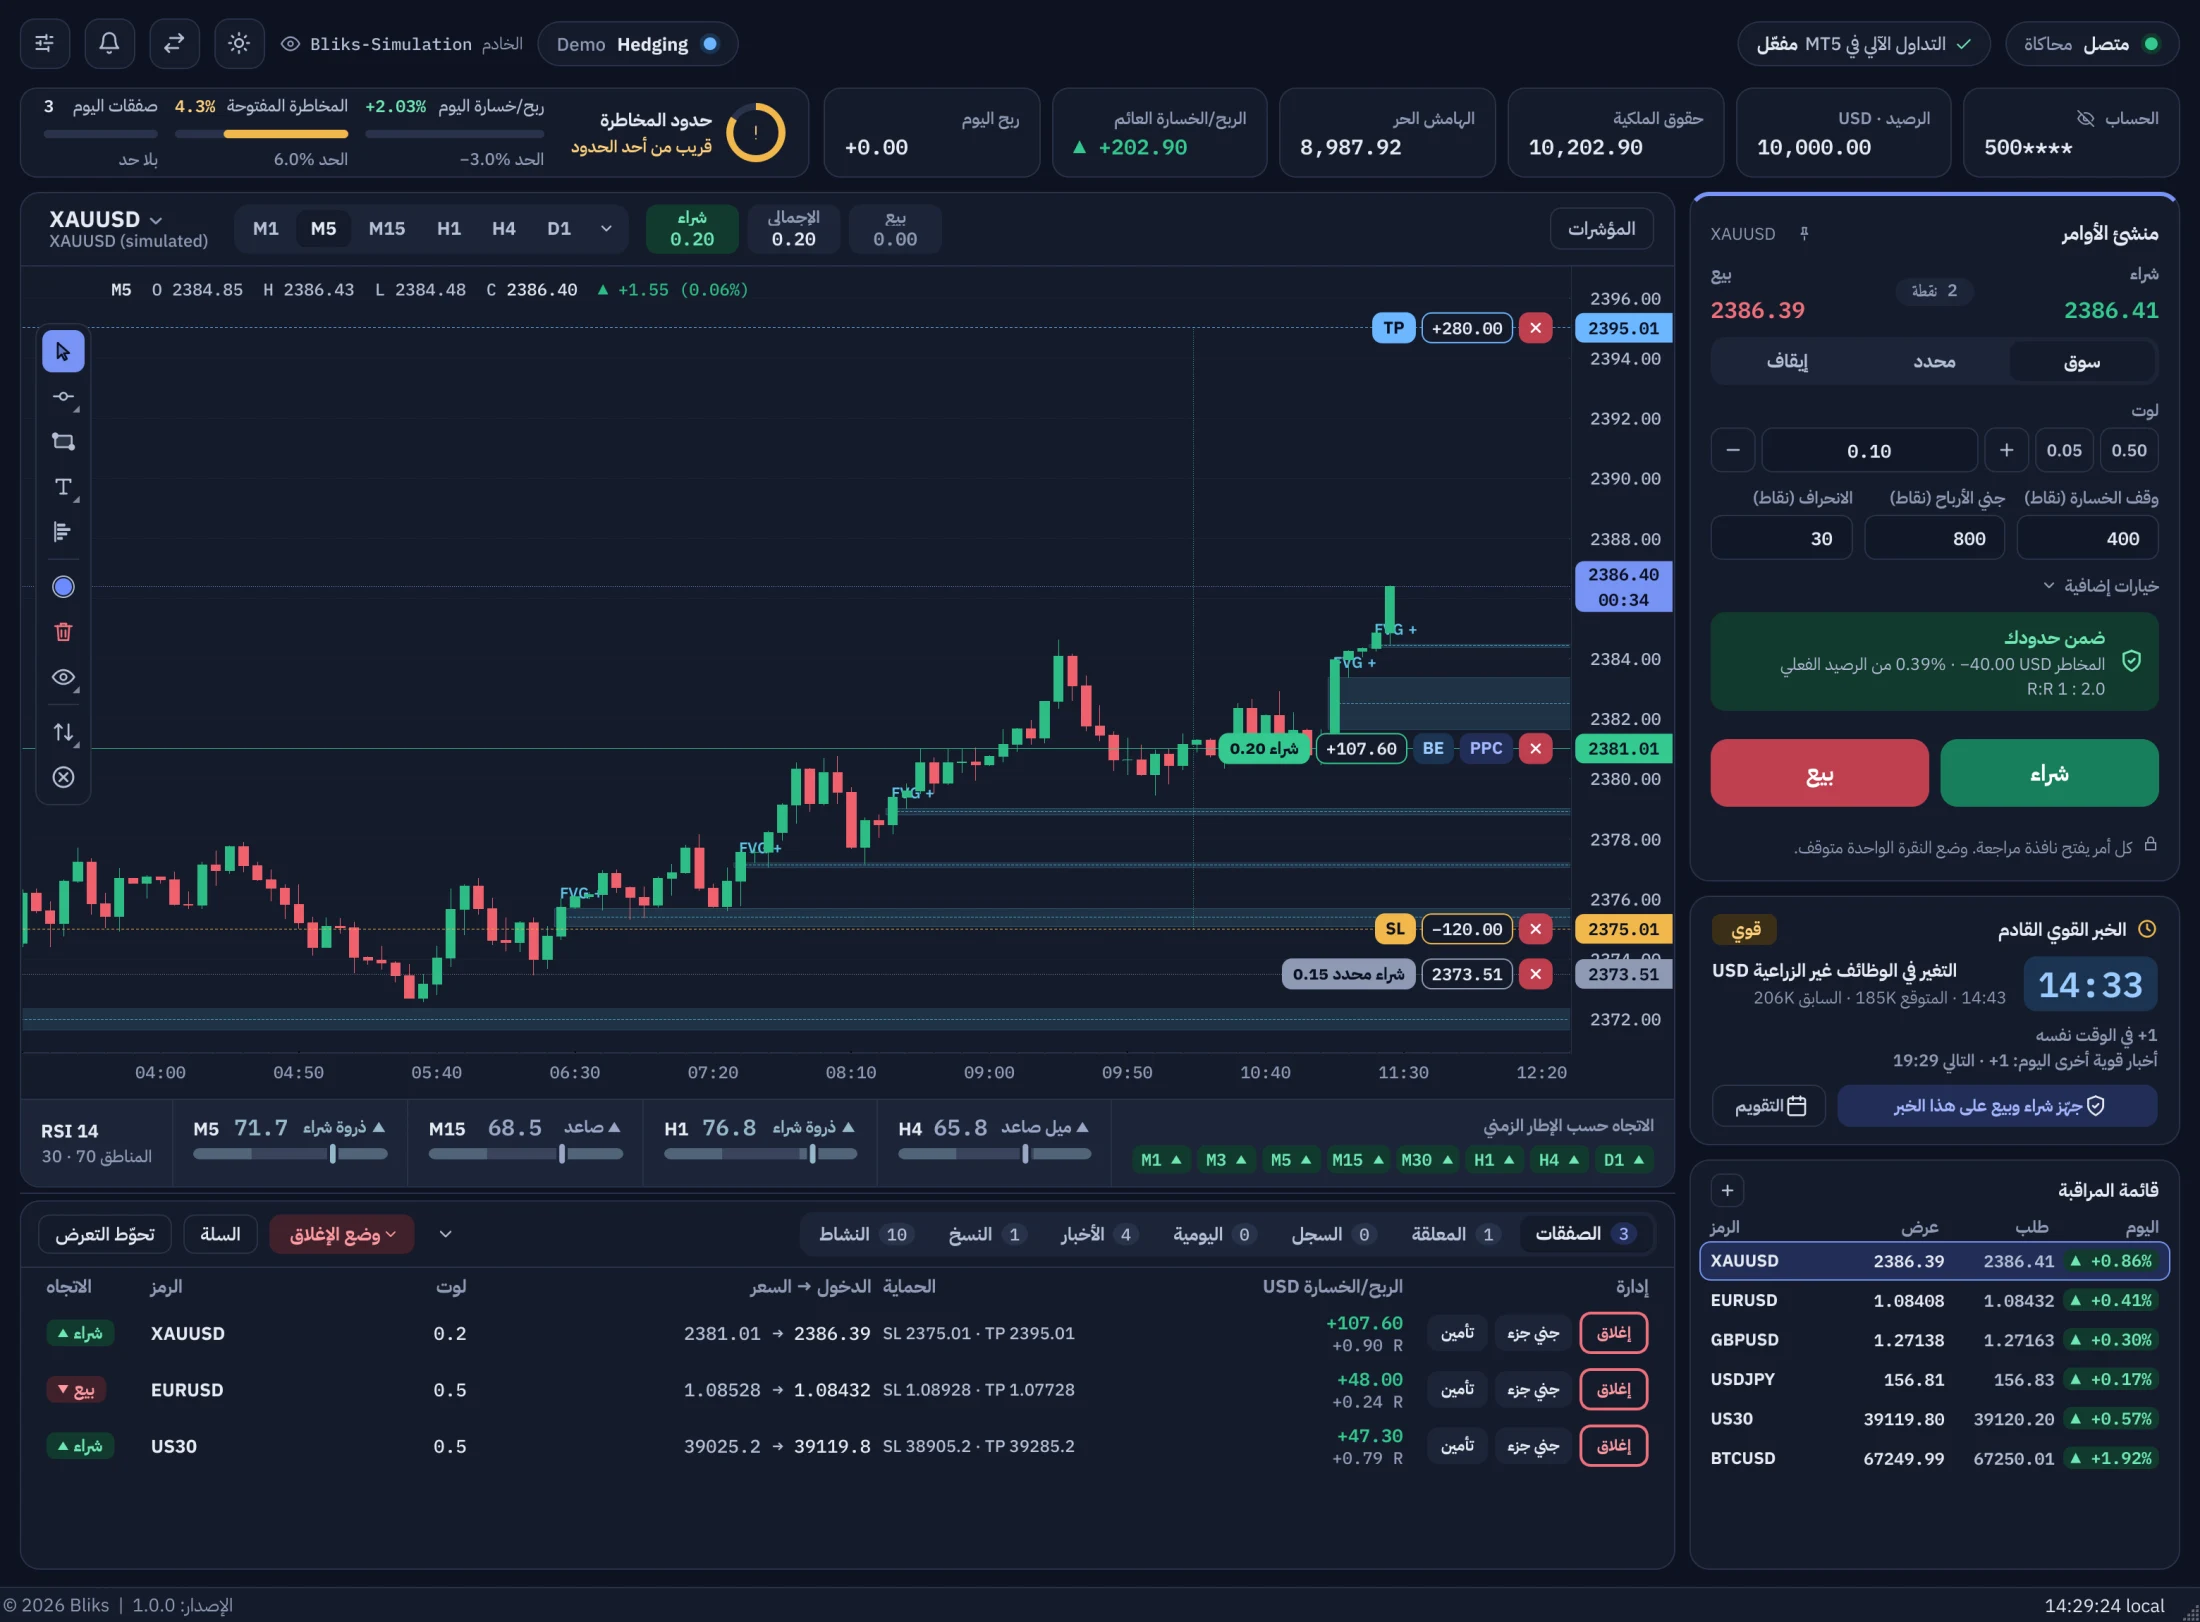Adjust the M5 RSI slider
The width and height of the screenshot is (2200, 1622).
(290, 1154)
